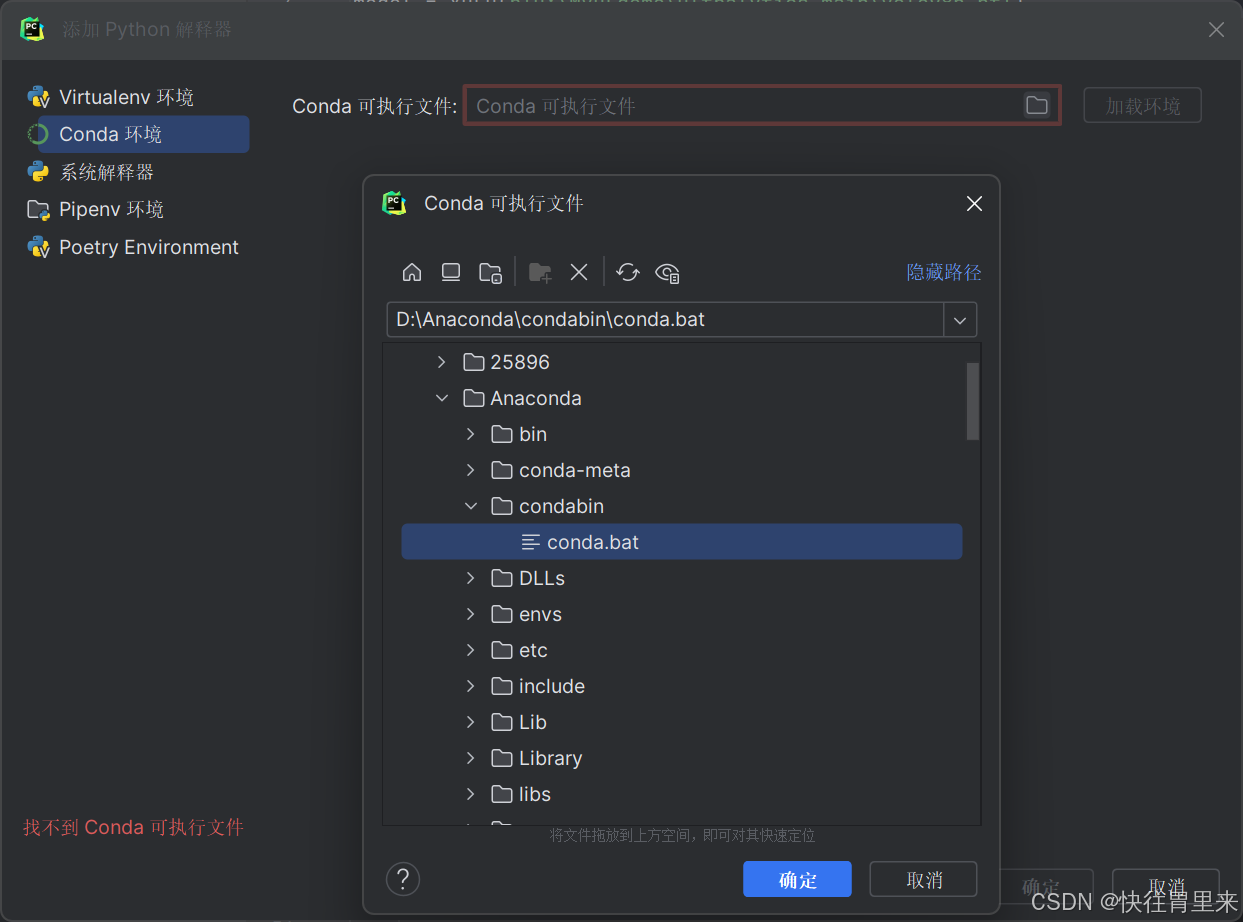Toggle show hidden files eye icon
This screenshot has height=922, width=1243.
tap(667, 272)
